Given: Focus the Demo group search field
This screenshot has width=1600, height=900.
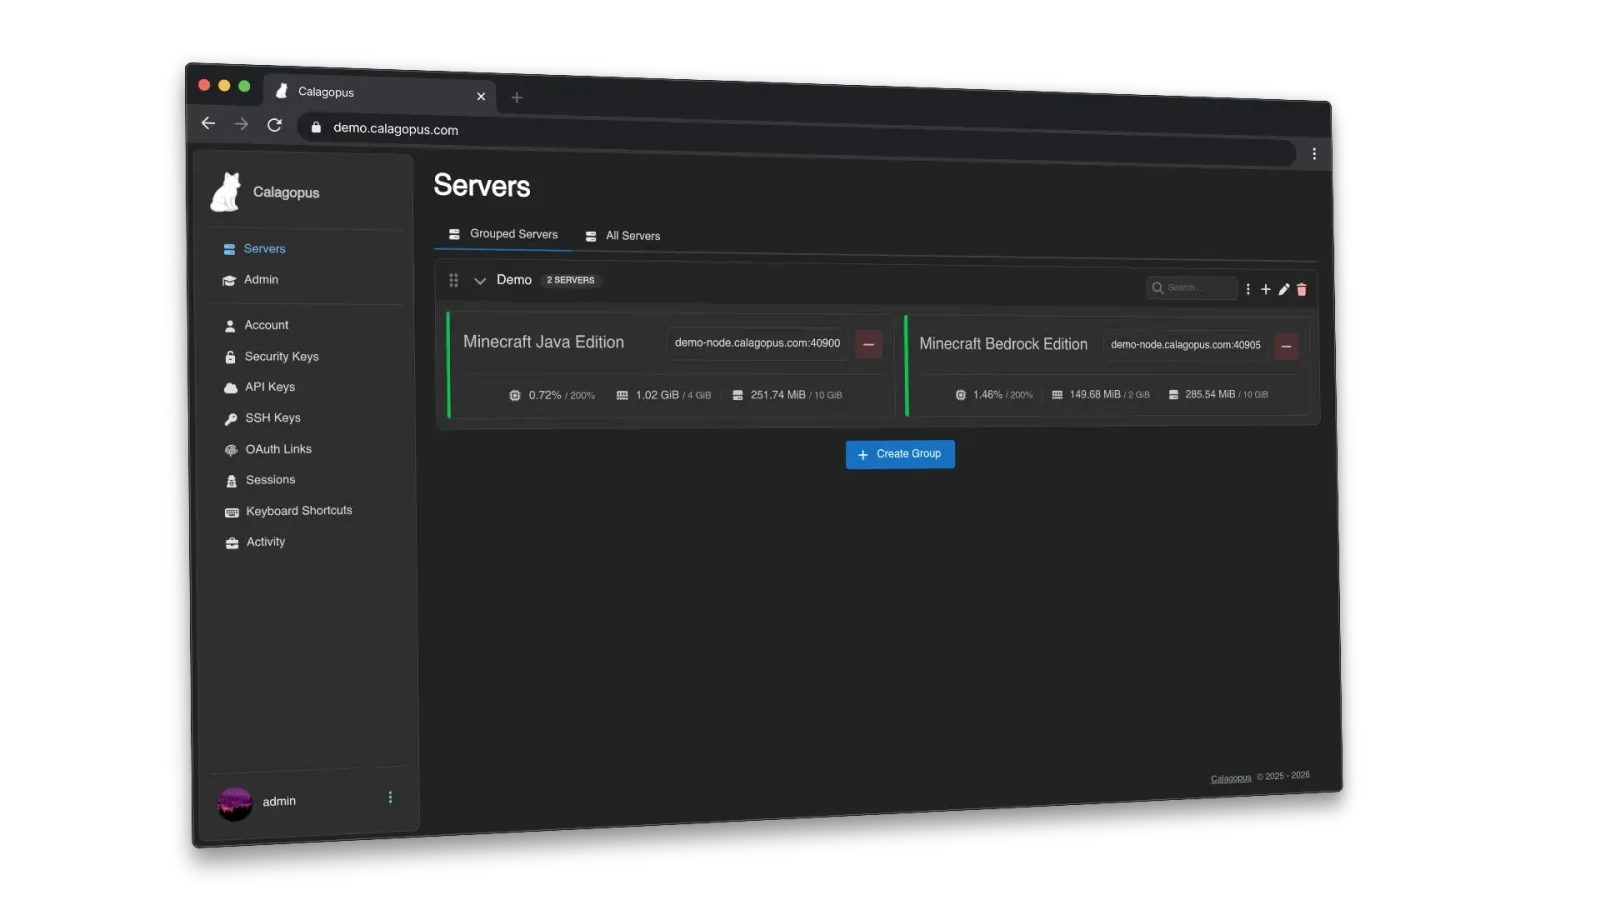Looking at the screenshot, I should (1191, 288).
